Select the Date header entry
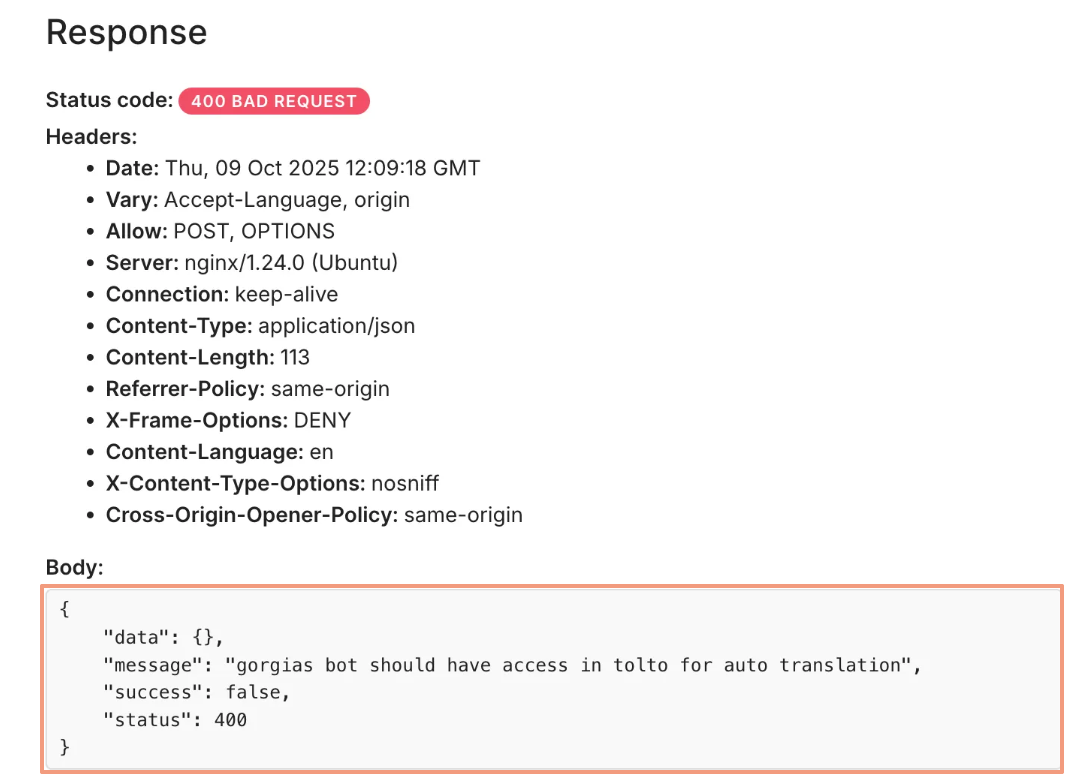Screen dimensions: 1082x782 tap(293, 168)
